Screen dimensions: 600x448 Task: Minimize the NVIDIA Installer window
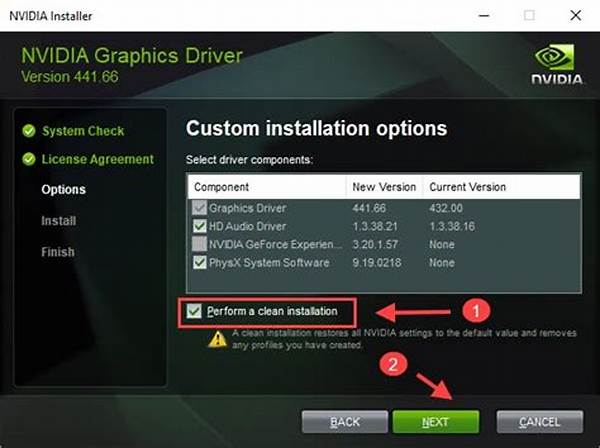pyautogui.click(x=484, y=16)
